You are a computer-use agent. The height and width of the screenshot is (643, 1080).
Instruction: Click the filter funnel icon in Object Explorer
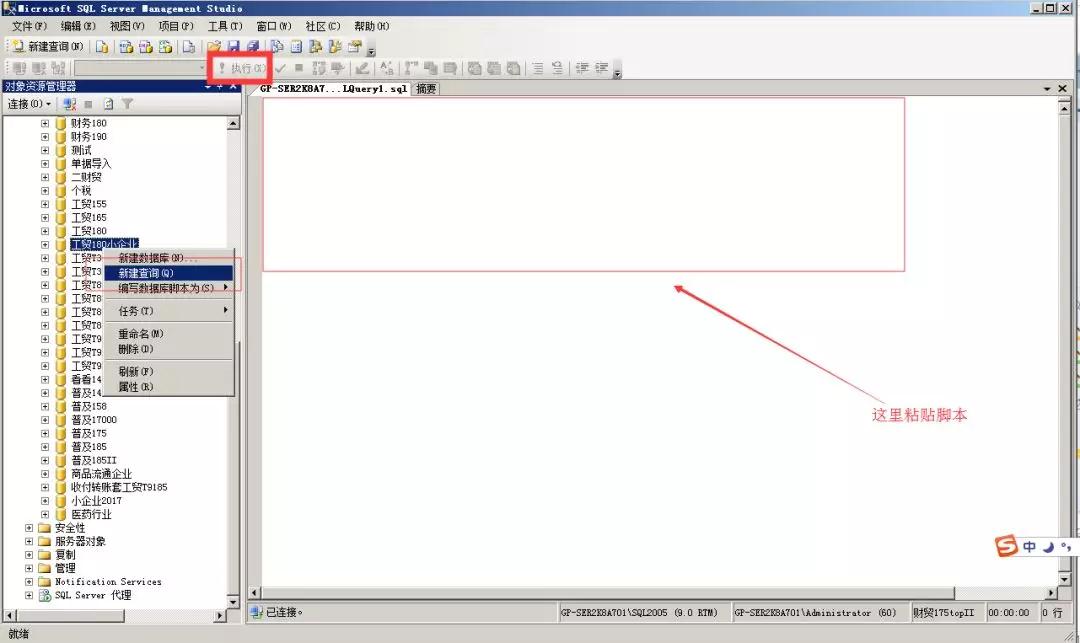coord(127,103)
